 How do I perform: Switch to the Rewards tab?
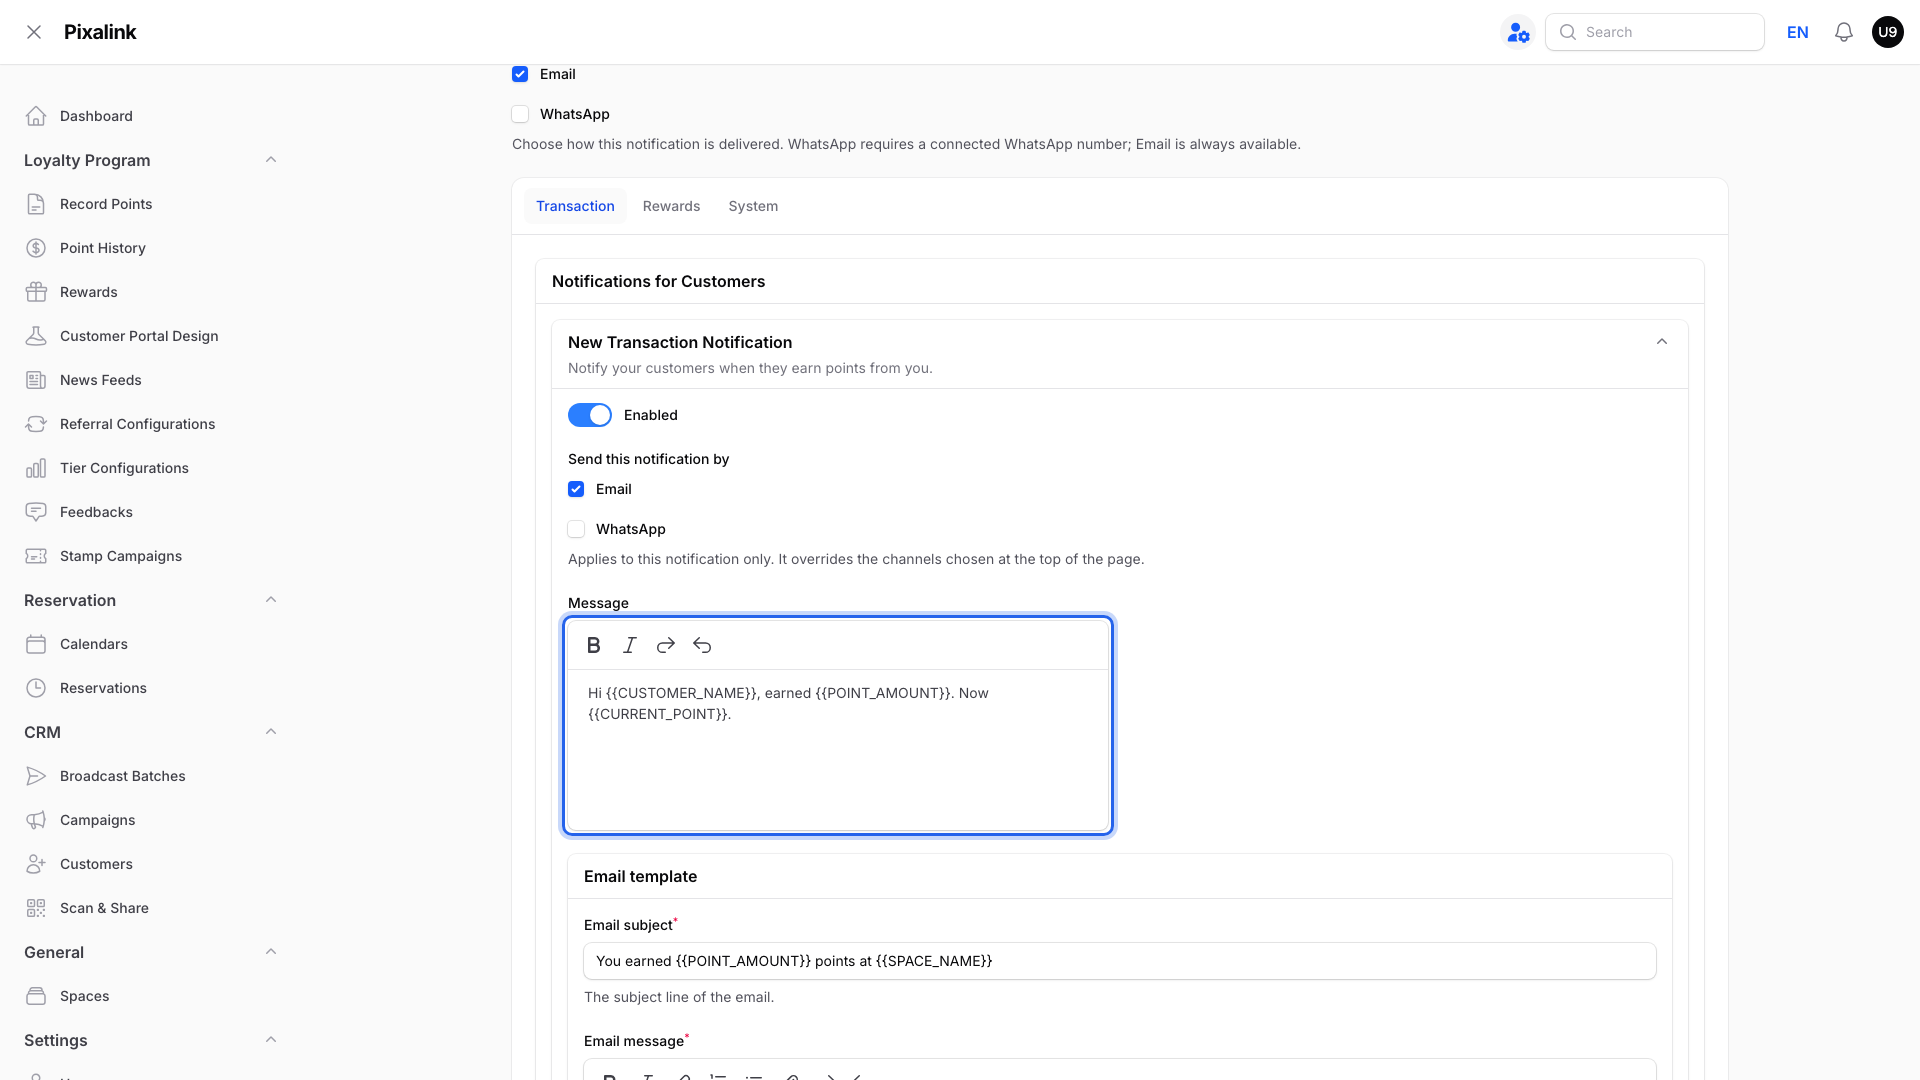pyautogui.click(x=671, y=206)
